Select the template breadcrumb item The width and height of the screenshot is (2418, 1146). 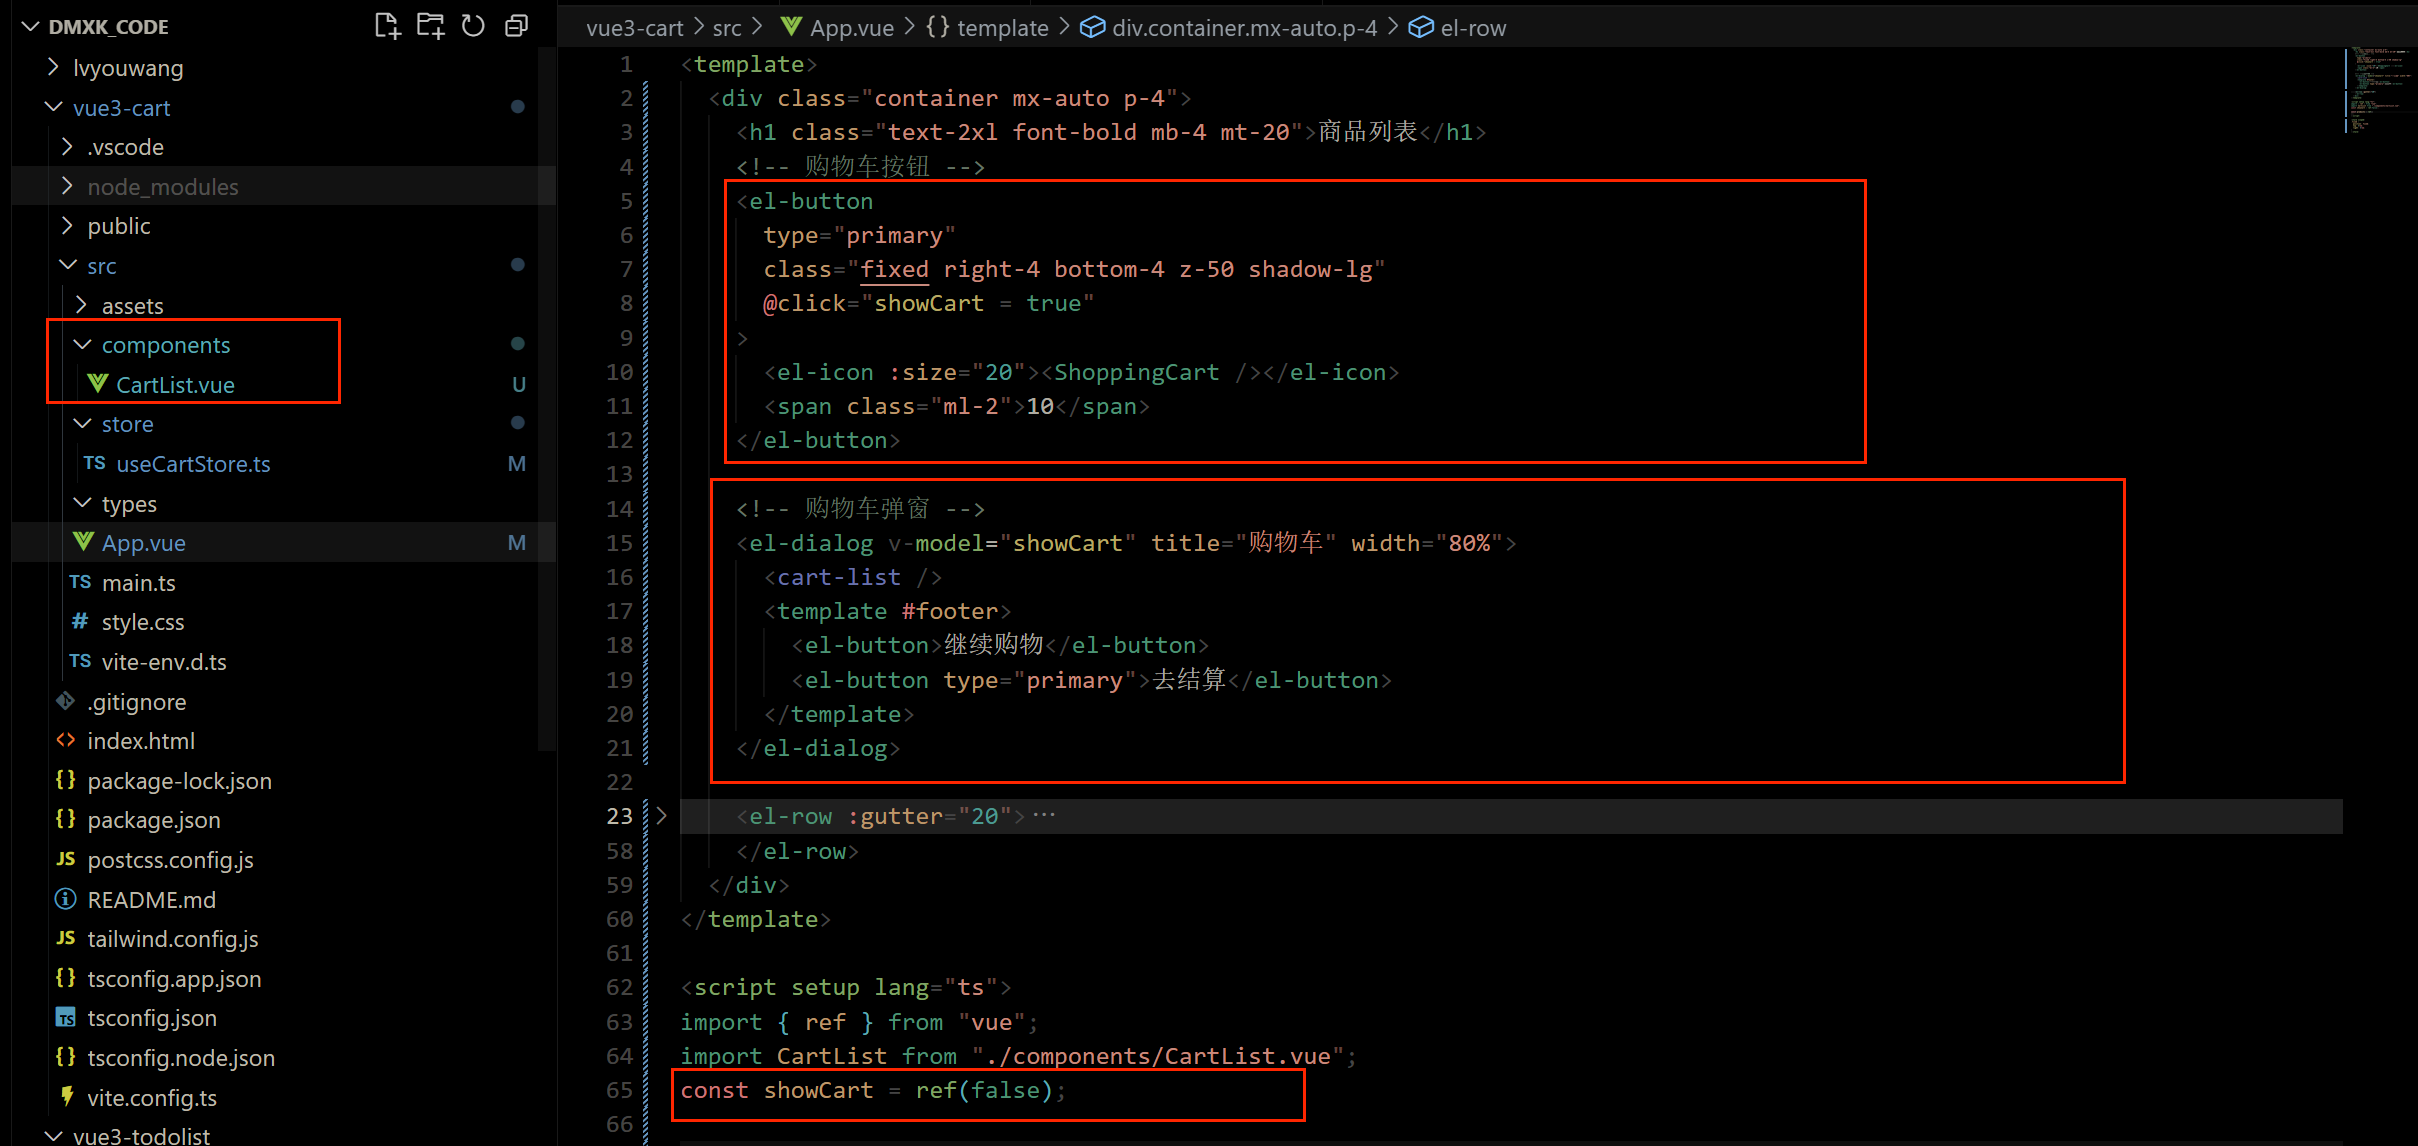coord(1002,28)
